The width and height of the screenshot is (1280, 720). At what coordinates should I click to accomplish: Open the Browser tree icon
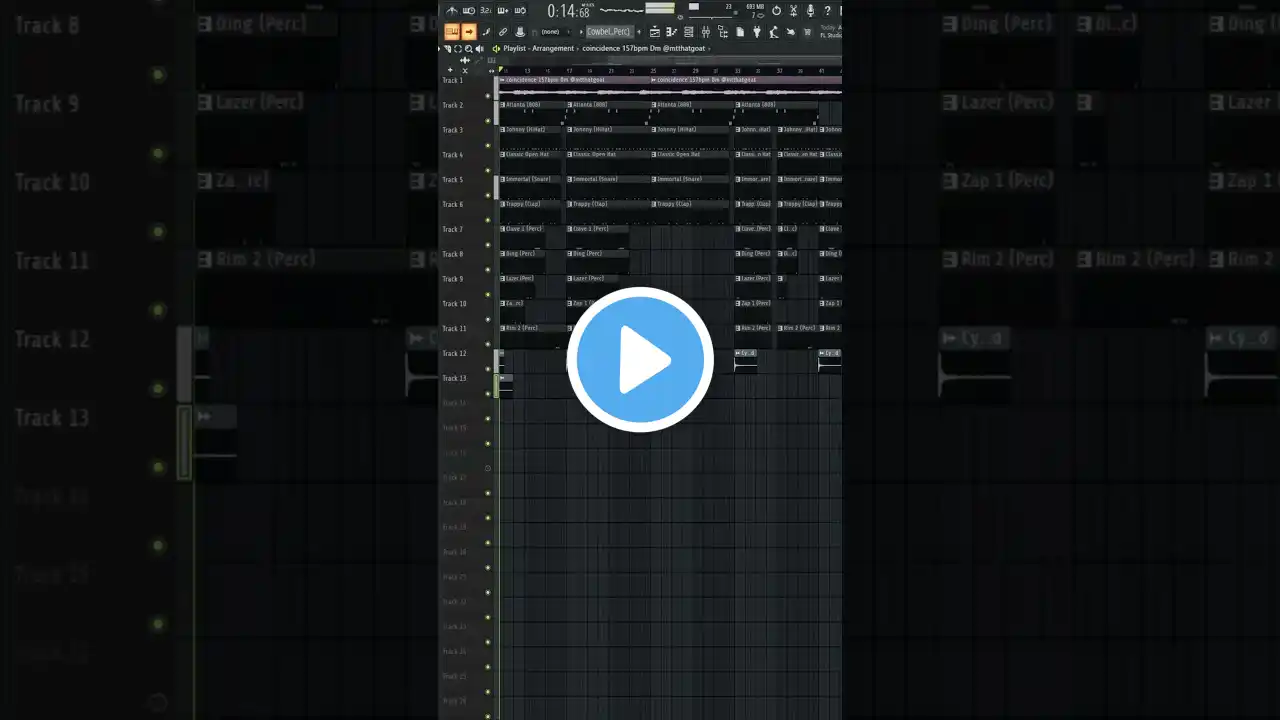(x=722, y=32)
